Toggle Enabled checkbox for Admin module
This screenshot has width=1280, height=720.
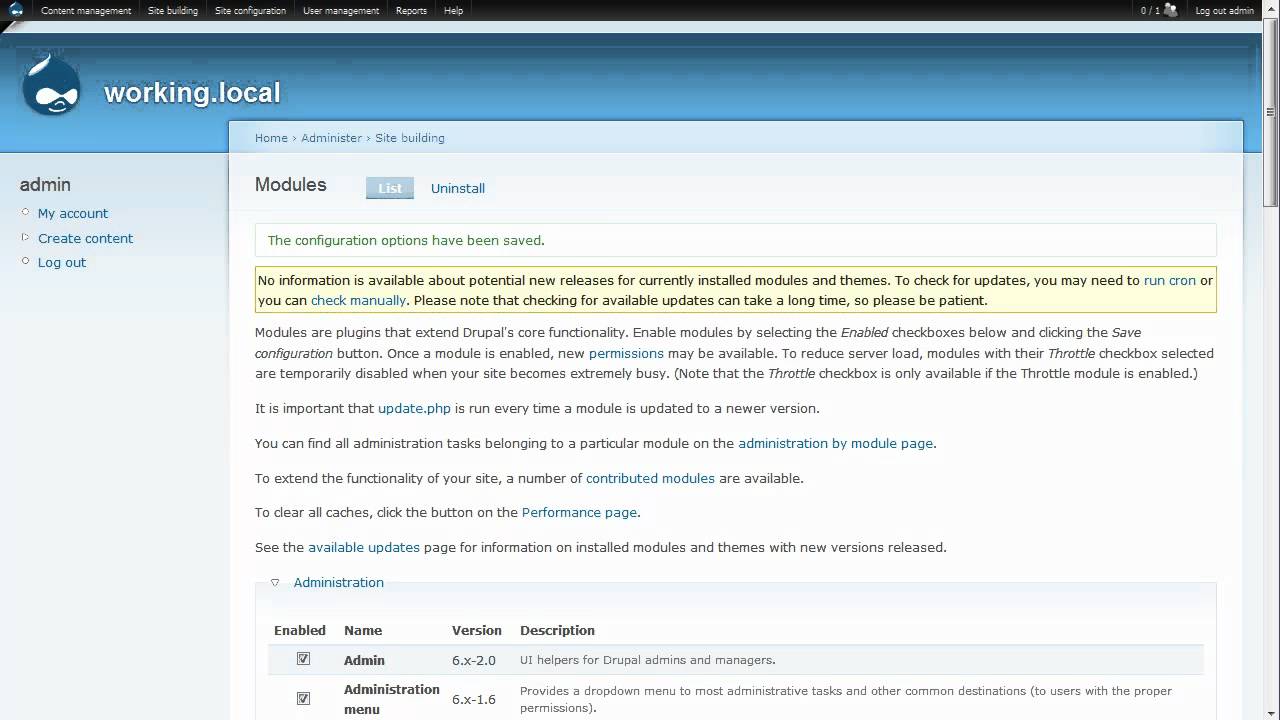tap(303, 659)
